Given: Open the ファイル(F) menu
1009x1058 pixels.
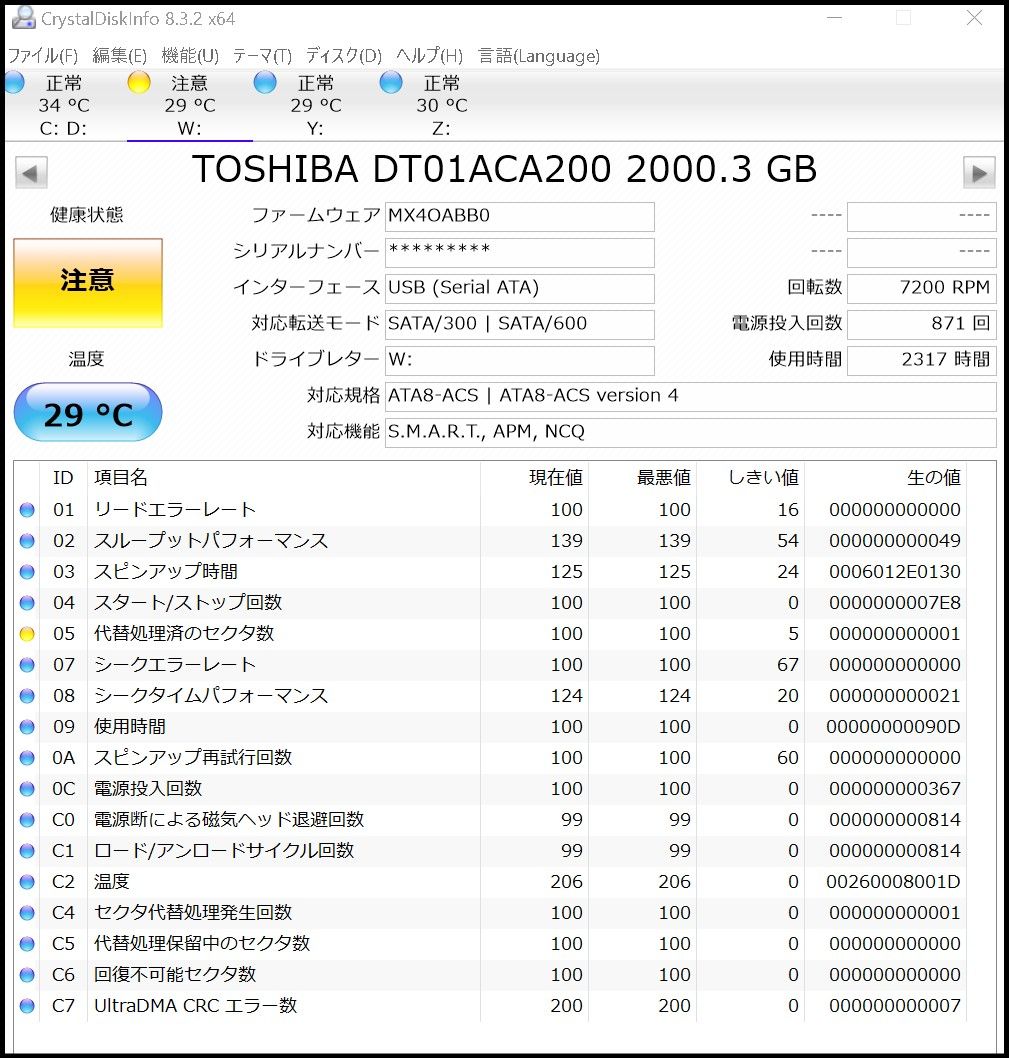Looking at the screenshot, I should point(43,56).
